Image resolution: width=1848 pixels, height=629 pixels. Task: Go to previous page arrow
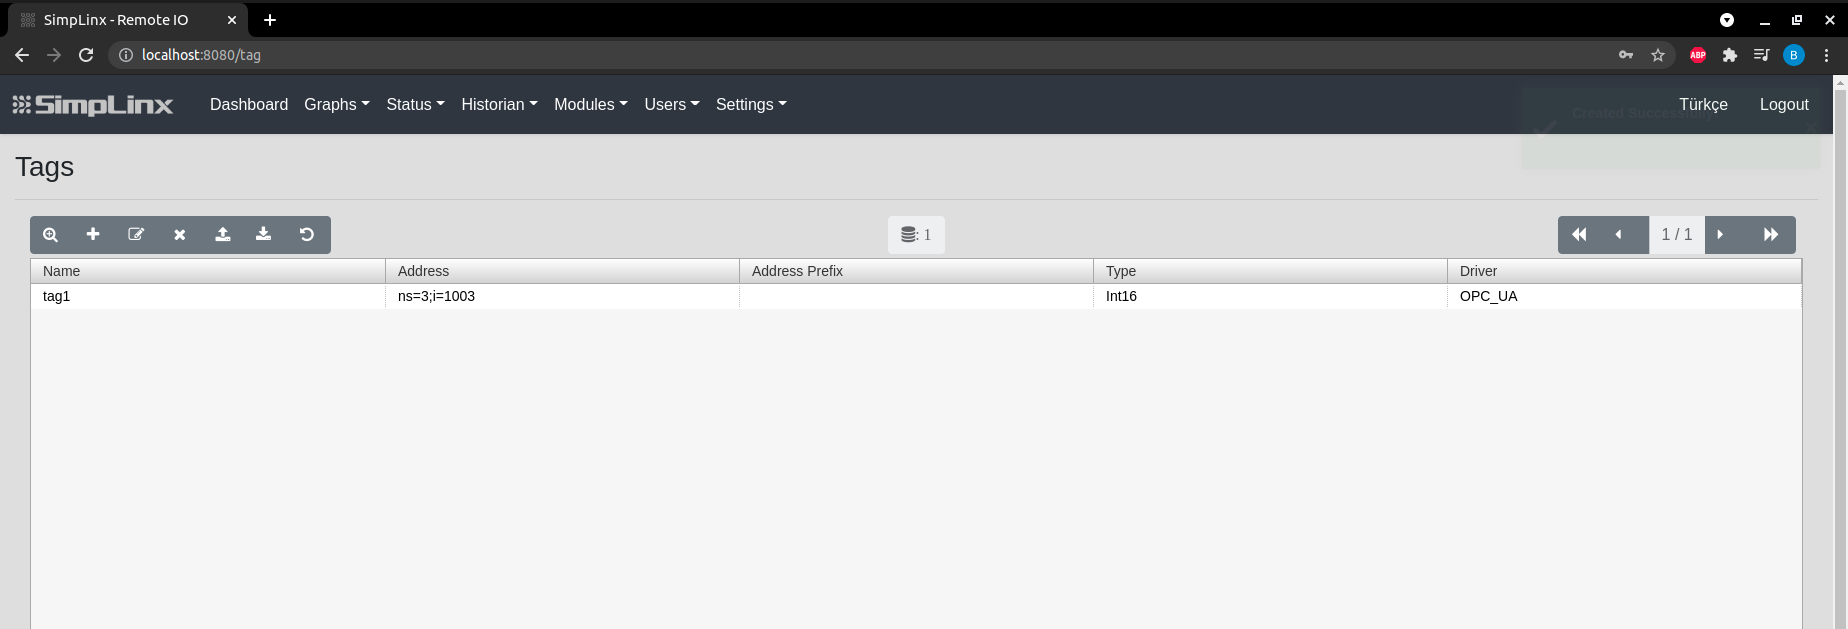[1618, 235]
